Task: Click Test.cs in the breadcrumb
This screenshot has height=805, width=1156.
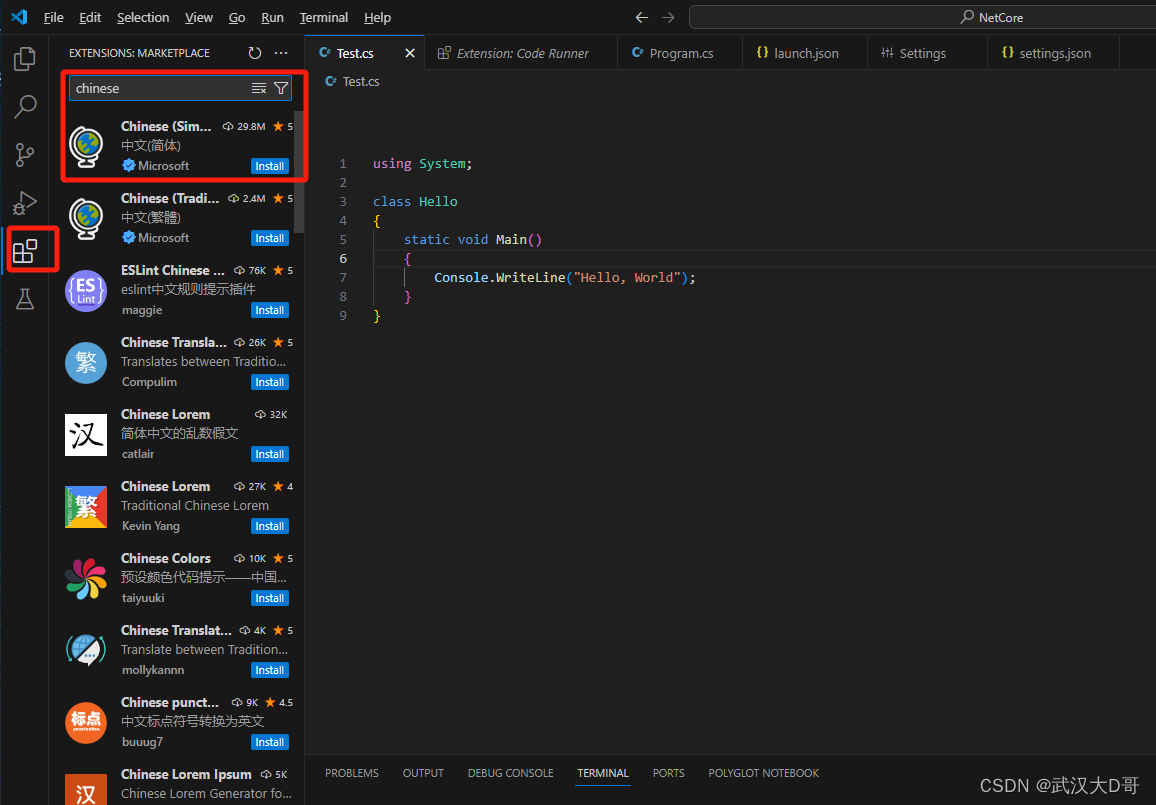Action: (361, 81)
